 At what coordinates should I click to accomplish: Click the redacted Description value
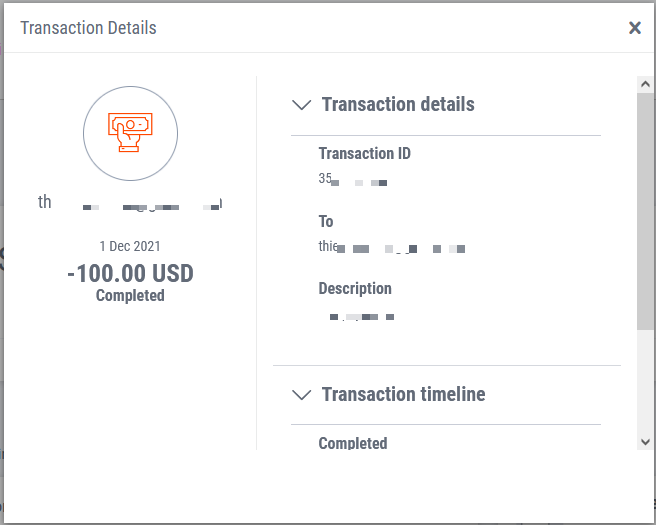[x=361, y=316]
